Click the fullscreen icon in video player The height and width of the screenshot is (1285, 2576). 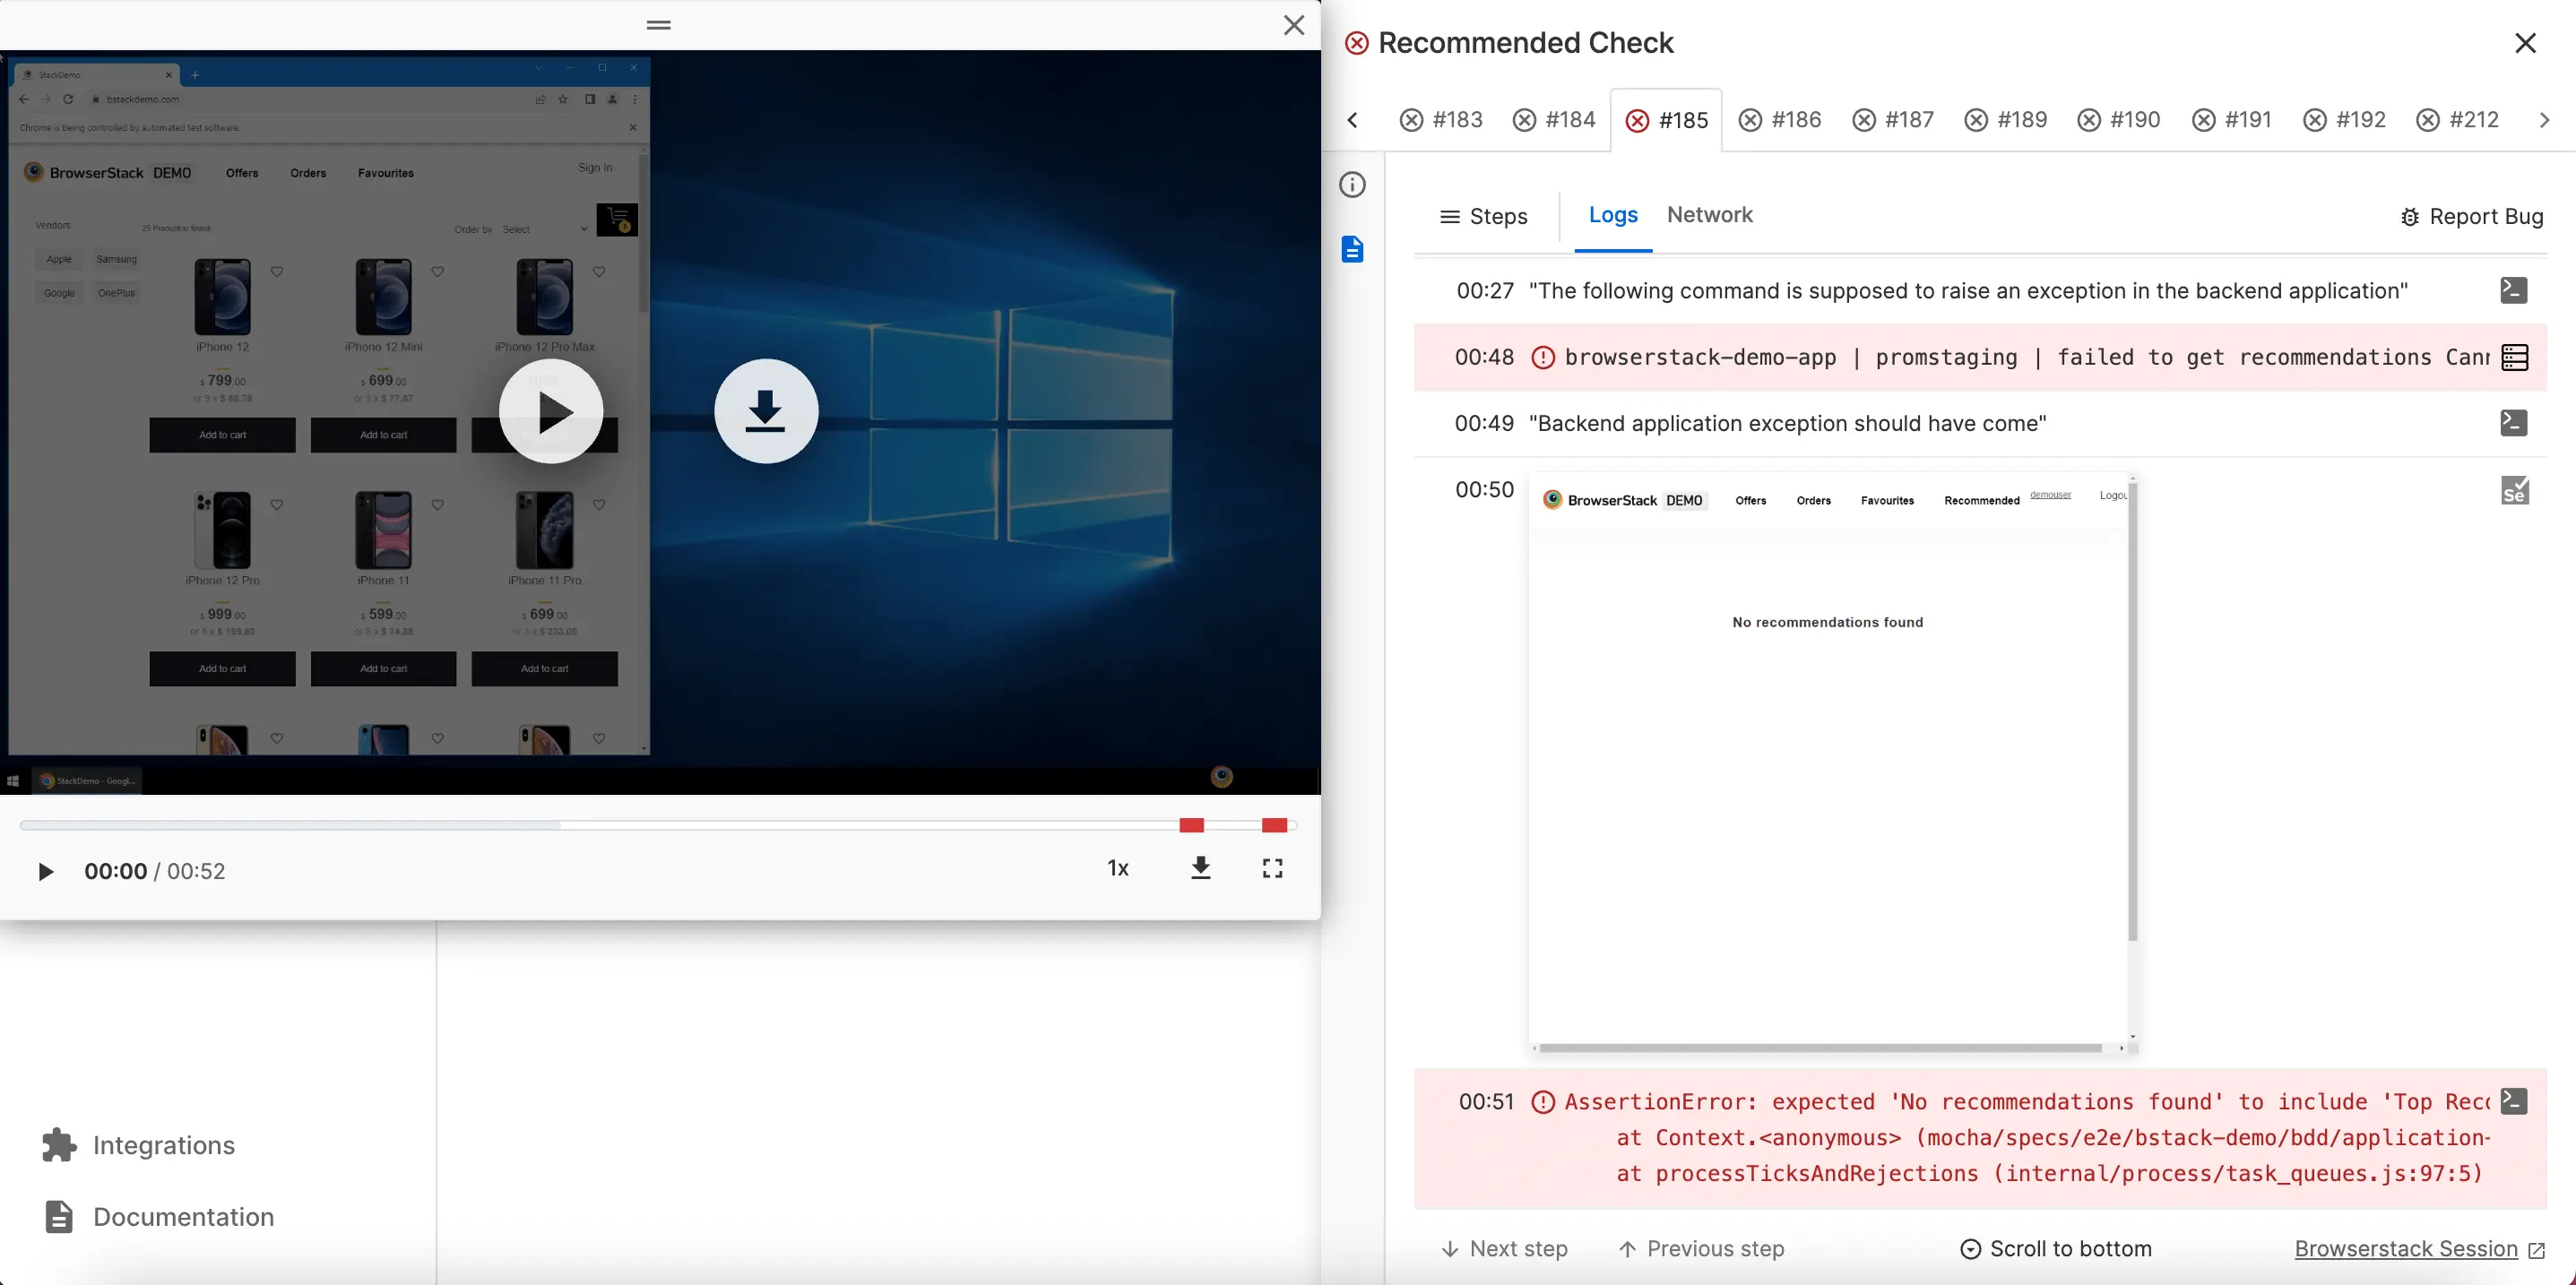click(x=1275, y=869)
